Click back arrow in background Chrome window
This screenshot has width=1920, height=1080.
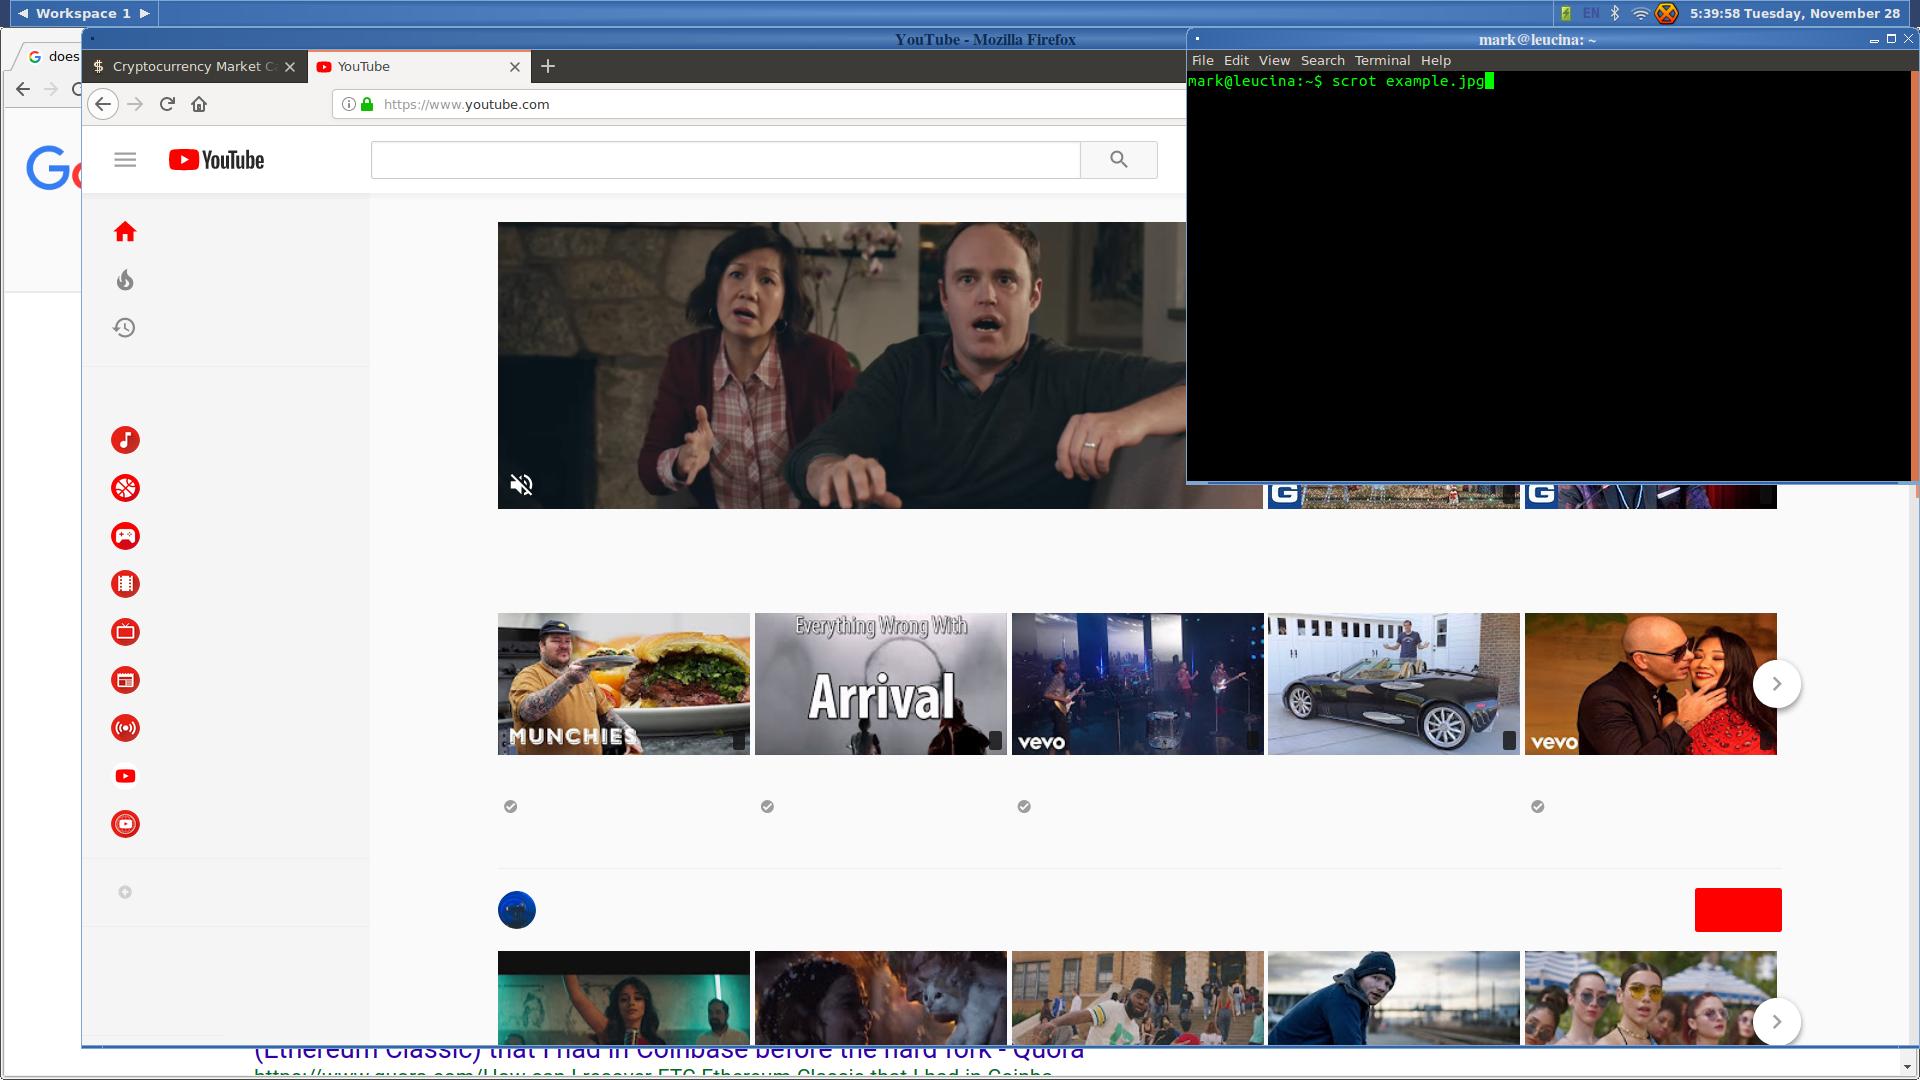click(23, 89)
